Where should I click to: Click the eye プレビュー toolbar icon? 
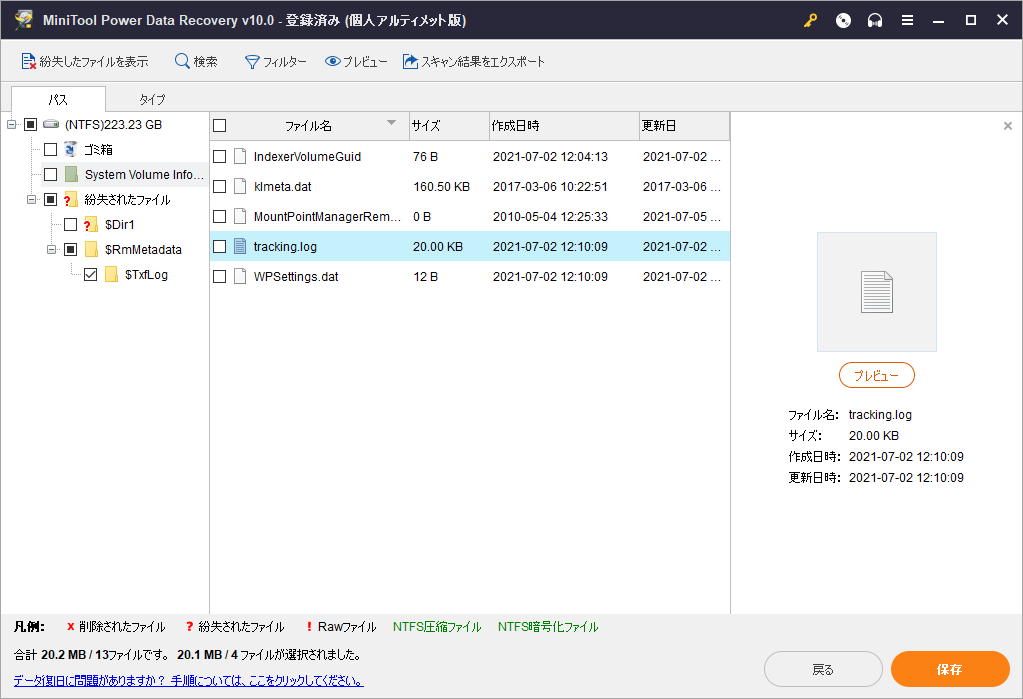pos(334,62)
